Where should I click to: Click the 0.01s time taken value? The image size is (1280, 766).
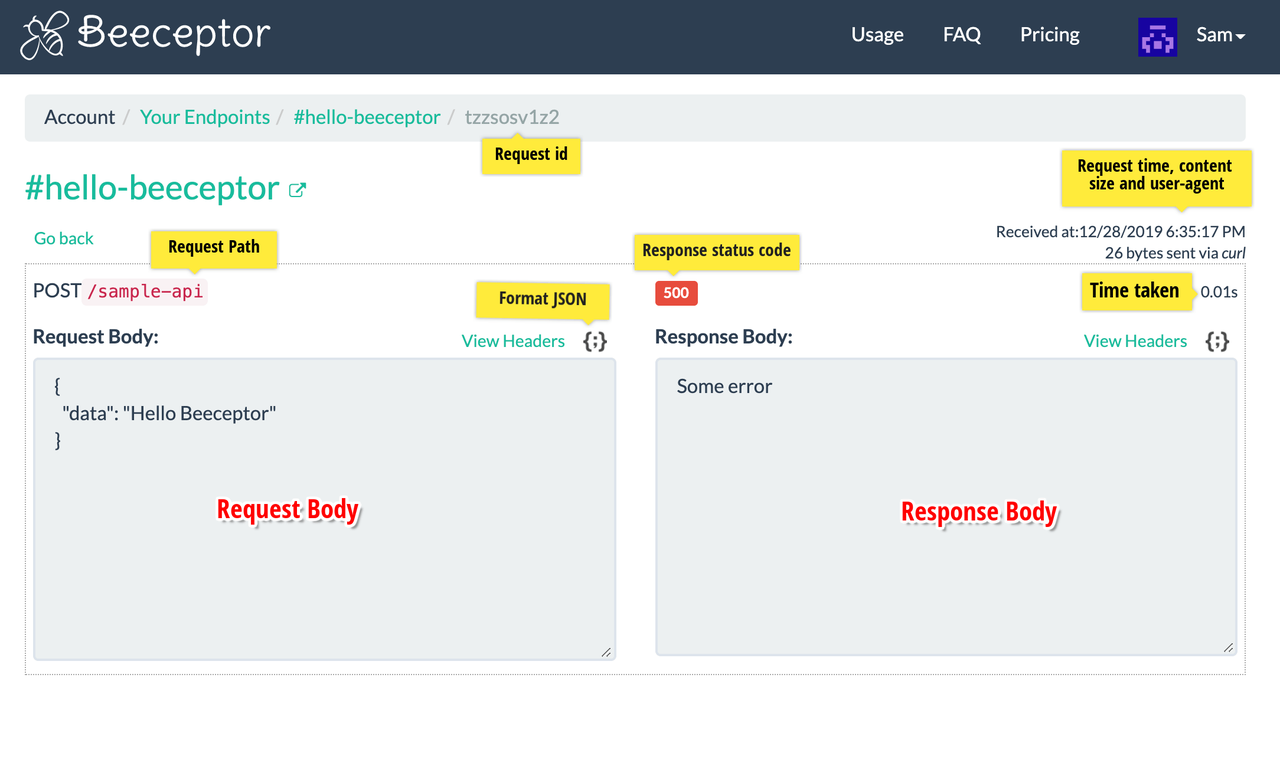click(x=1219, y=292)
